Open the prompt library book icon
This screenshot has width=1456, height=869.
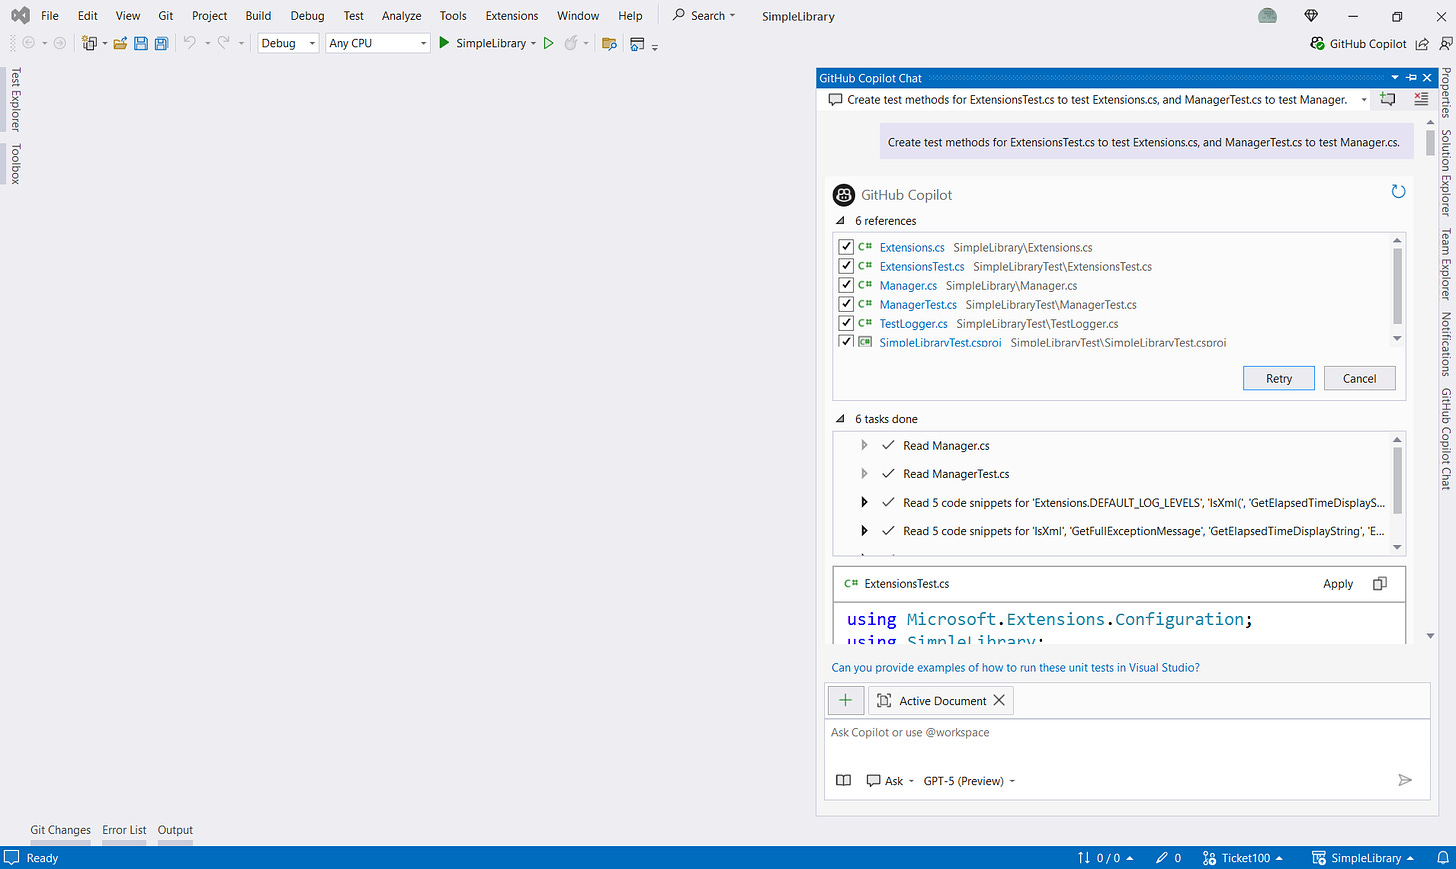tap(843, 780)
